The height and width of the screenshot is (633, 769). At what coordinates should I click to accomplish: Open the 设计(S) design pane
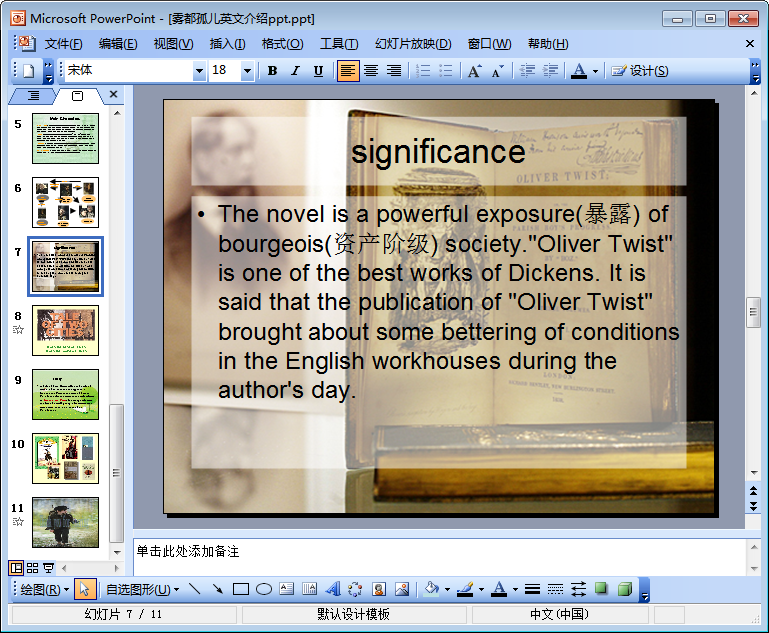click(x=640, y=71)
